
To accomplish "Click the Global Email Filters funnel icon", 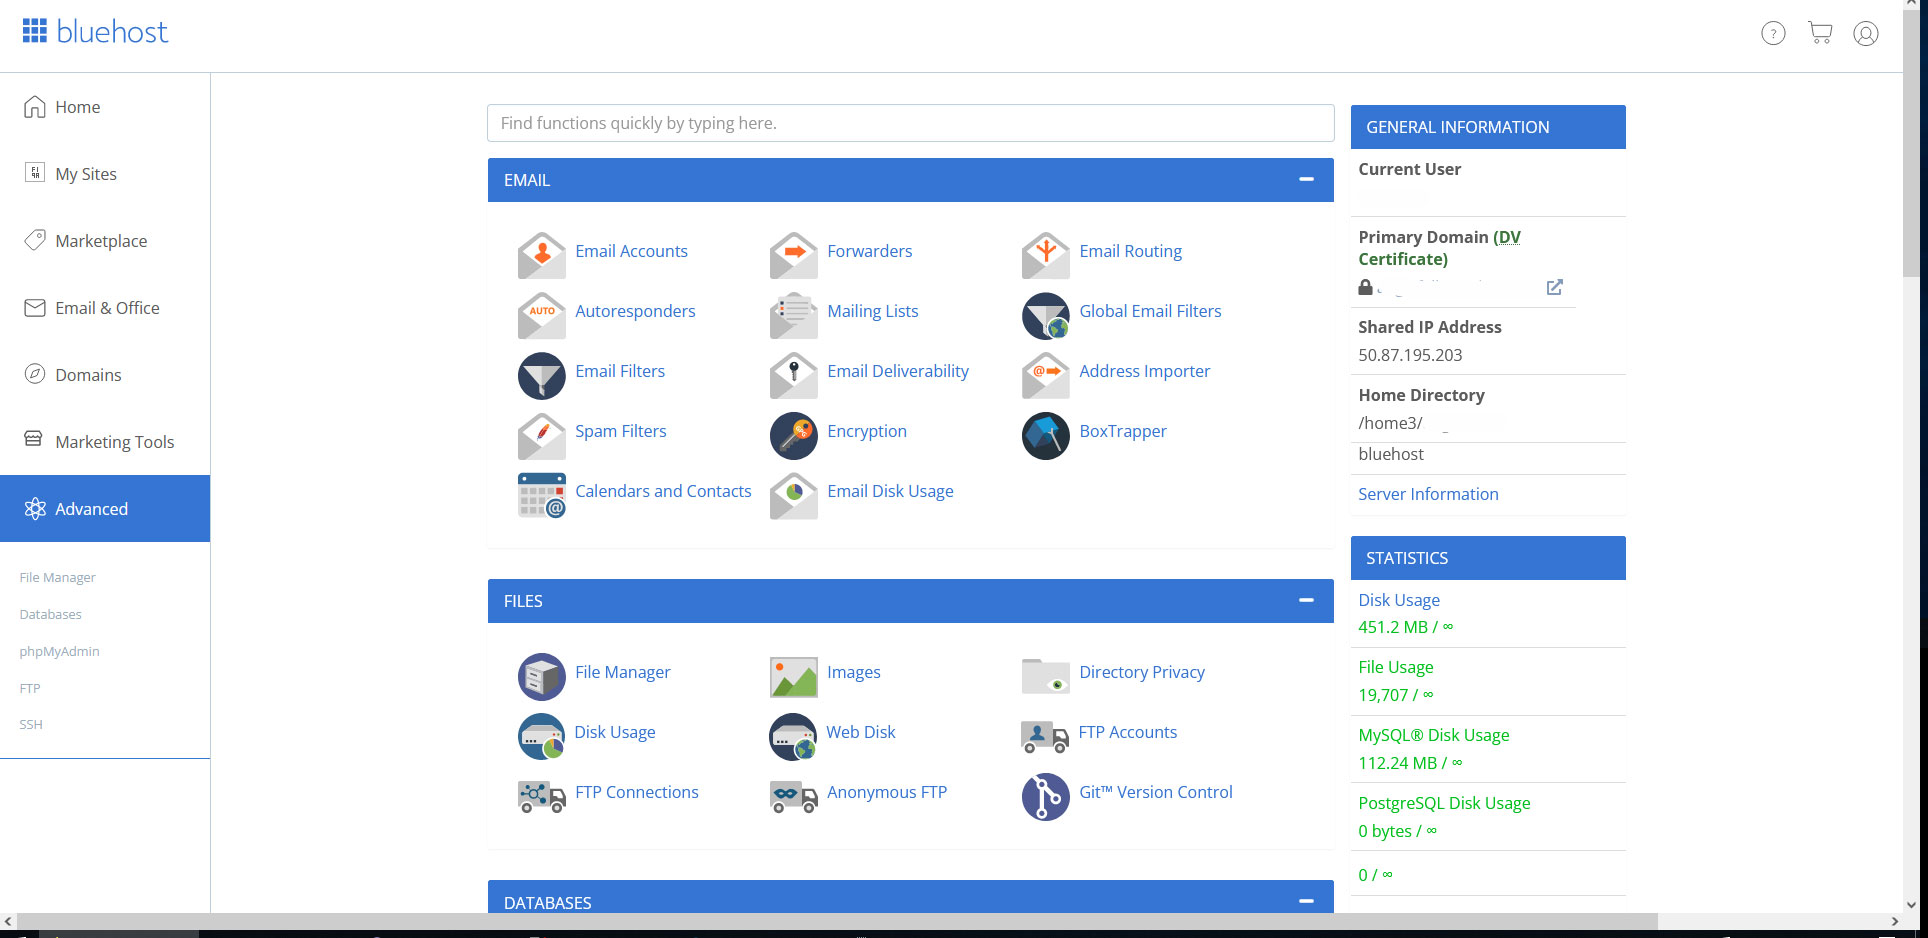I will click(x=1046, y=315).
